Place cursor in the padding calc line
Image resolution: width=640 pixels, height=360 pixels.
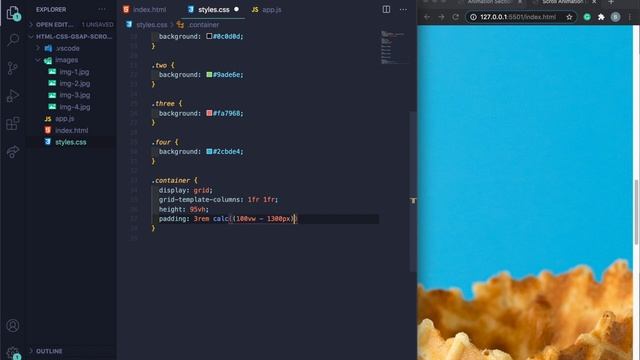point(227,219)
